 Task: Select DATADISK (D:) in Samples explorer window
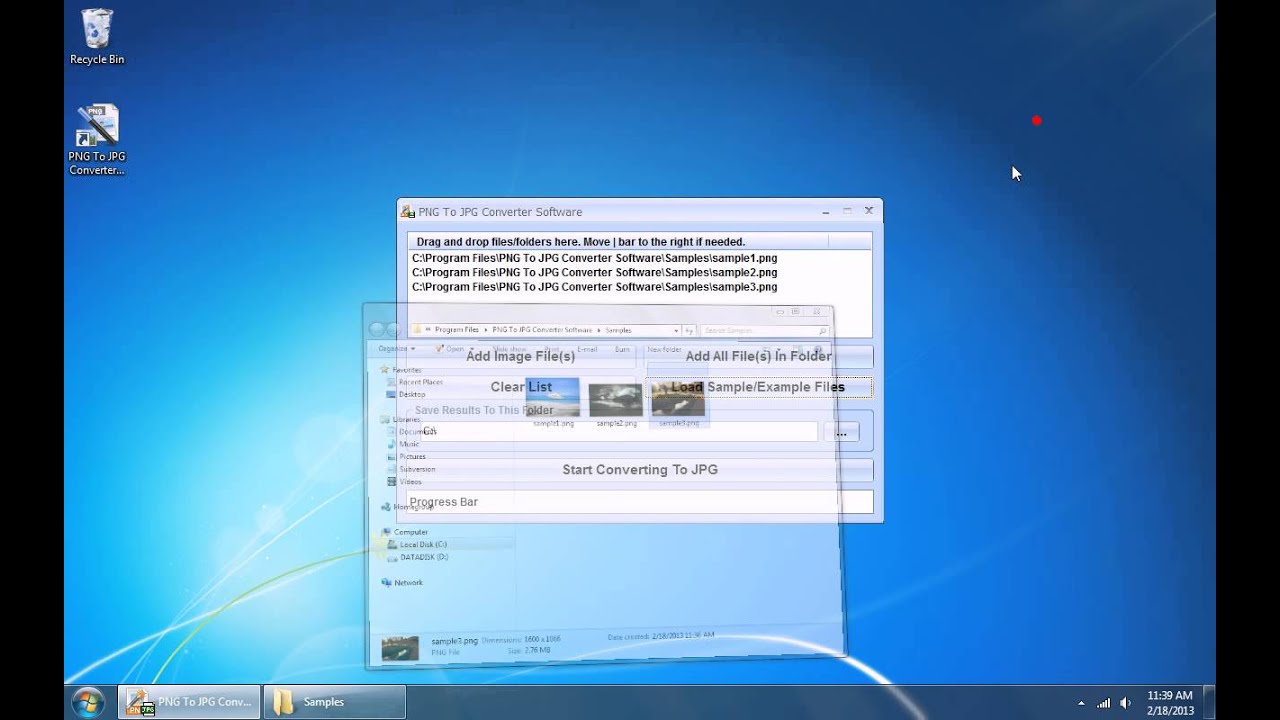coord(423,557)
